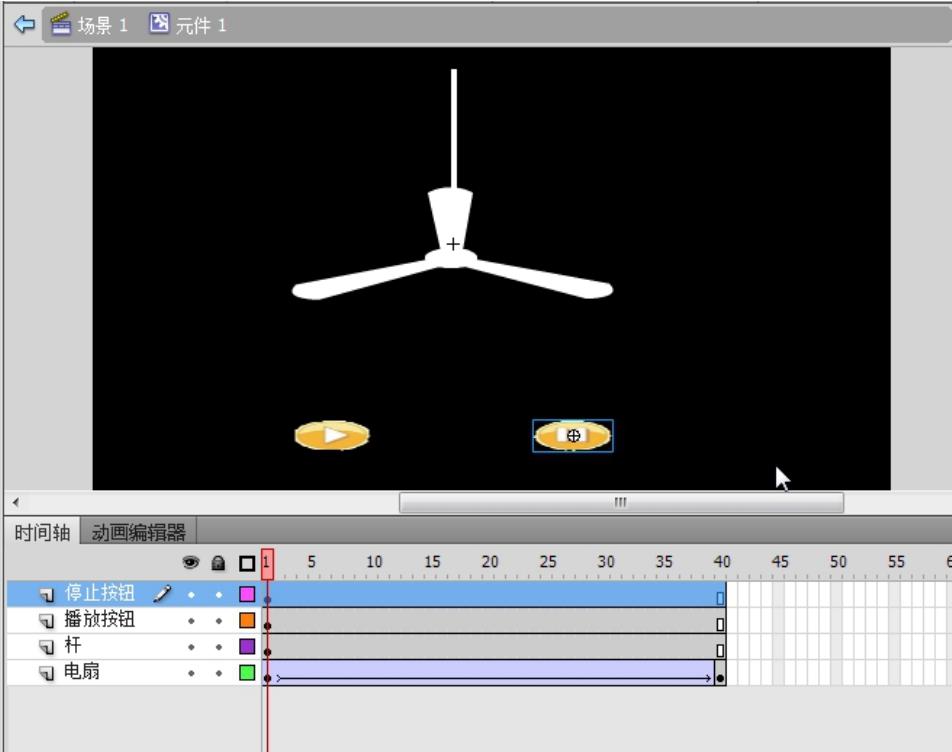
Task: Lock the 杆 layer using its lock dot
Action: (x=219, y=647)
